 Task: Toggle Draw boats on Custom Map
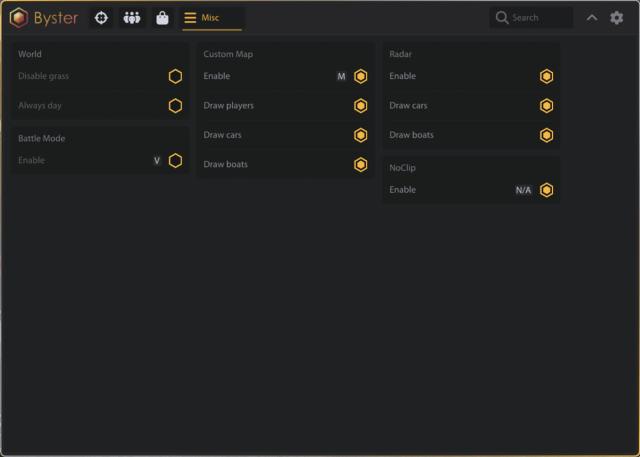coord(361,164)
